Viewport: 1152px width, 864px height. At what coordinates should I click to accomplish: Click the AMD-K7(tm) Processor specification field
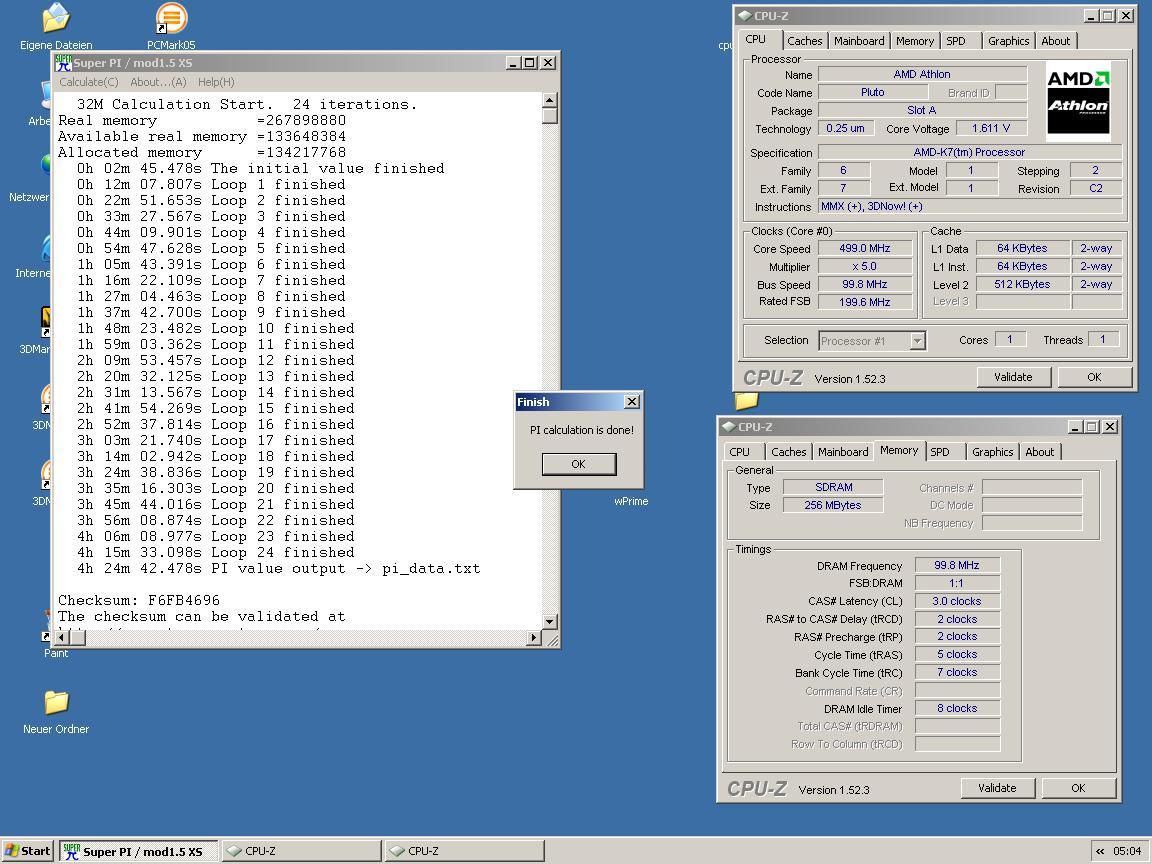(x=969, y=152)
